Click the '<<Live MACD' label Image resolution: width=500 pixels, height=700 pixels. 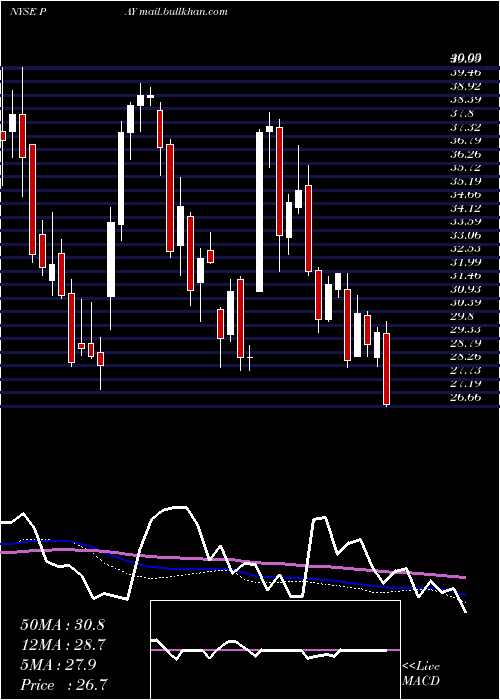(421, 674)
